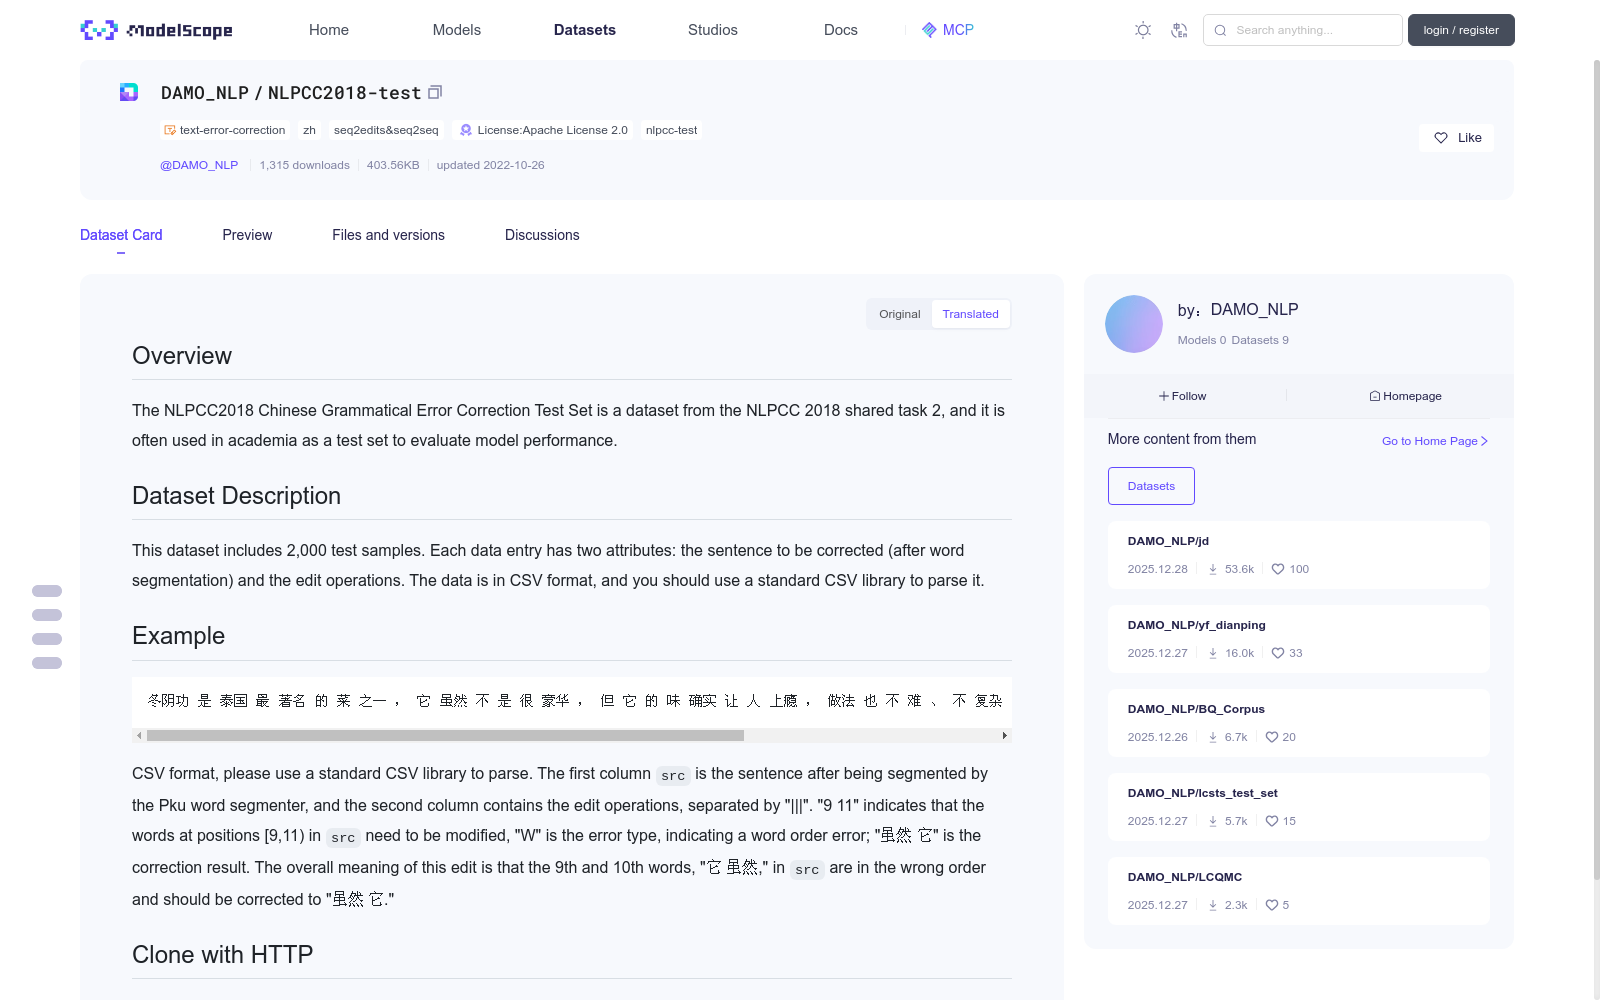The width and height of the screenshot is (1600, 1000).
Task: Click the zh language tag
Action: pyautogui.click(x=310, y=130)
